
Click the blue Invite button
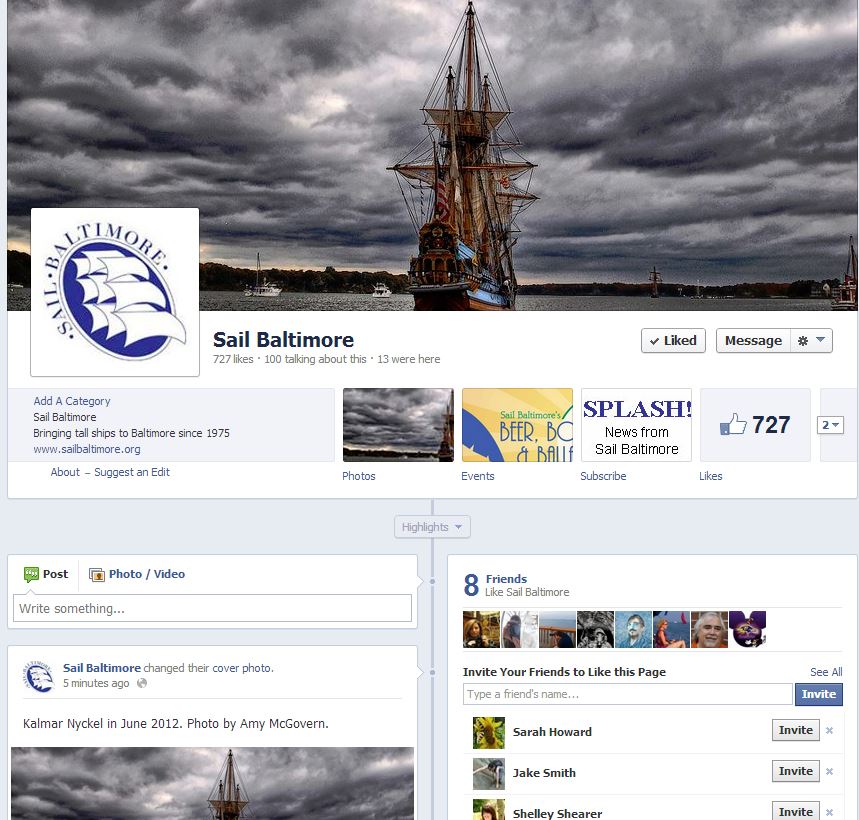click(x=818, y=694)
